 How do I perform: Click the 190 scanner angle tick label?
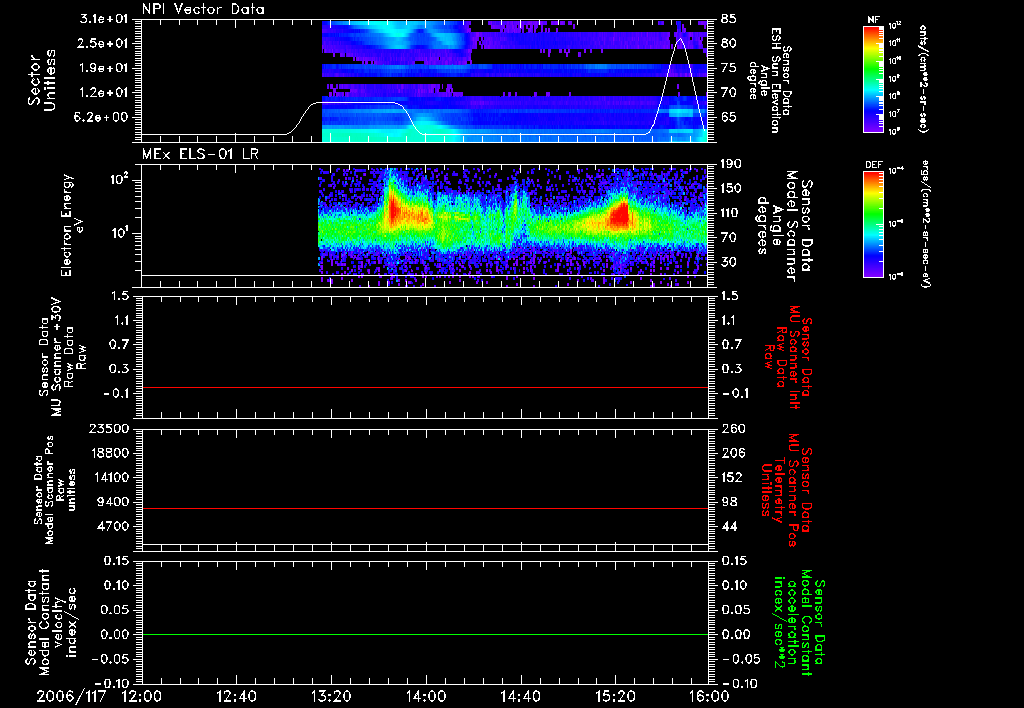[x=732, y=164]
